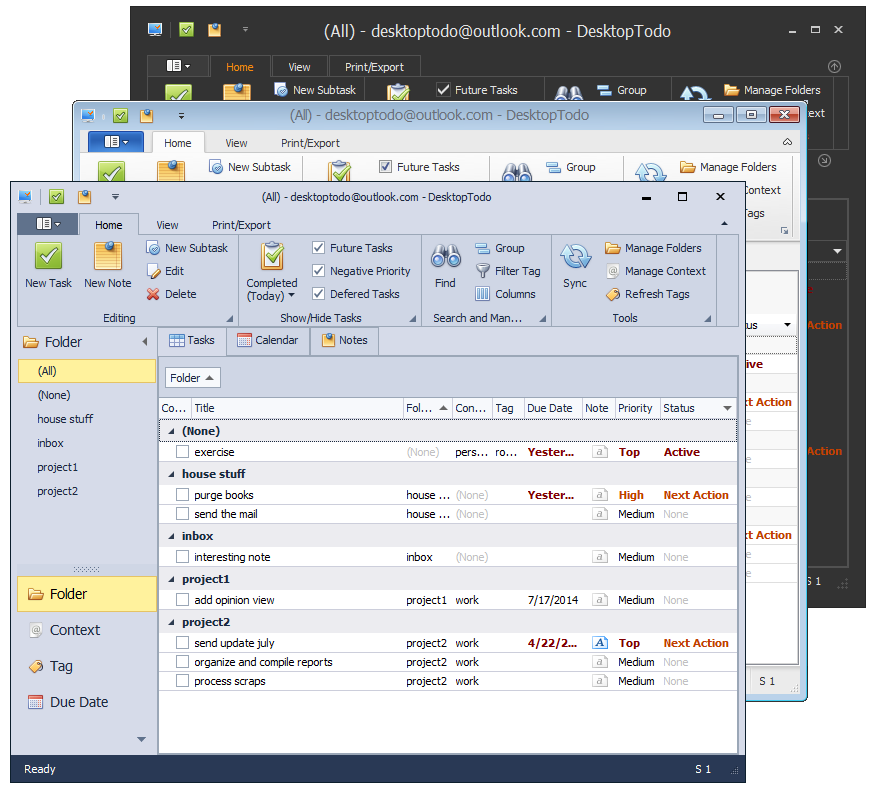
Task: Select (None) folder in sidebar
Action: tap(86, 395)
